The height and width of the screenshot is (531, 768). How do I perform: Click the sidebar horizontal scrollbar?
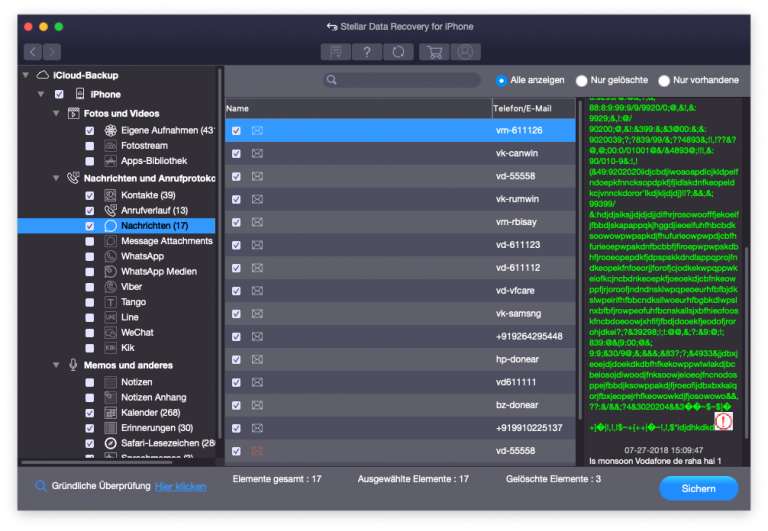[x=97, y=462]
